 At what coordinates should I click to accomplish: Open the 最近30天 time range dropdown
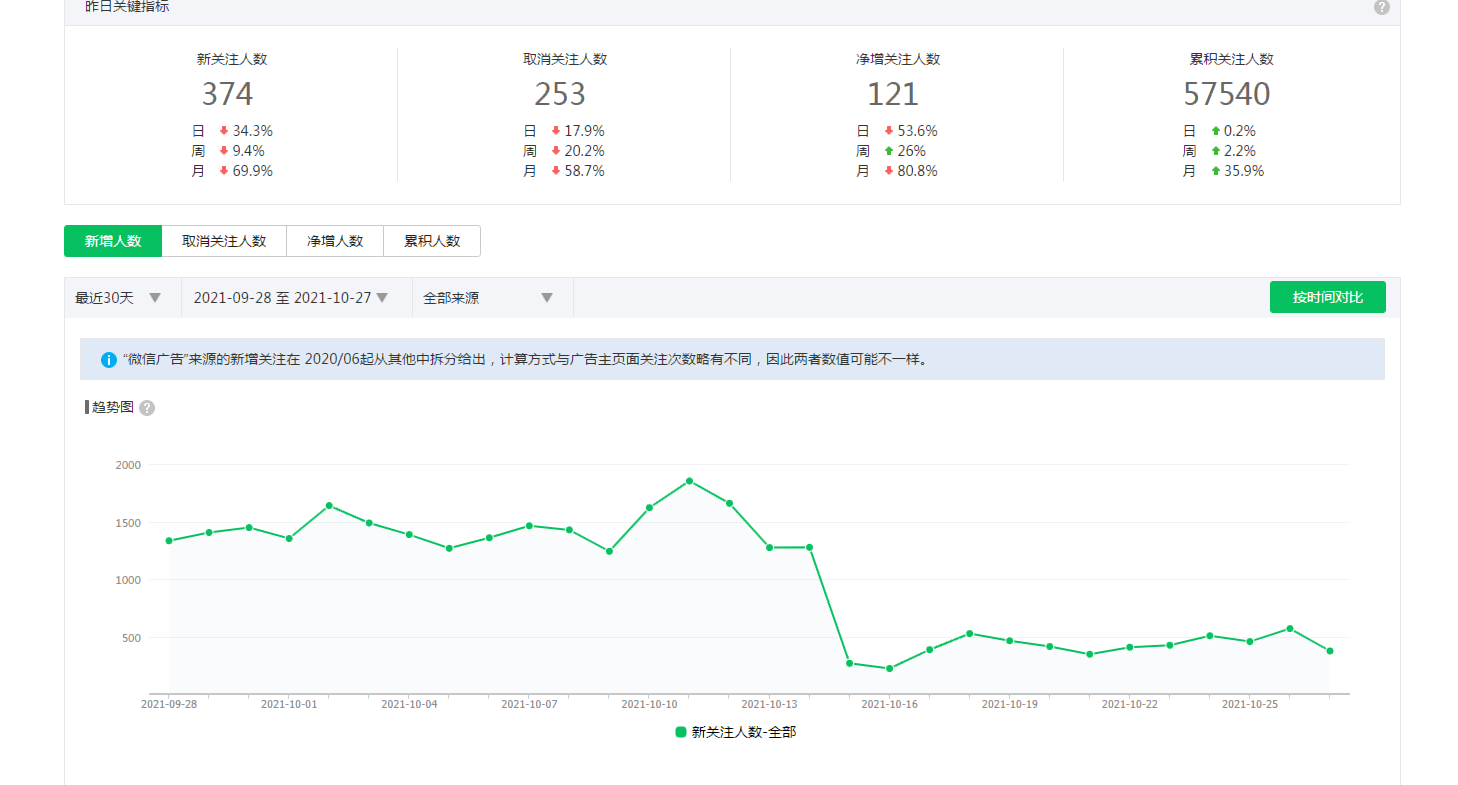(x=118, y=298)
